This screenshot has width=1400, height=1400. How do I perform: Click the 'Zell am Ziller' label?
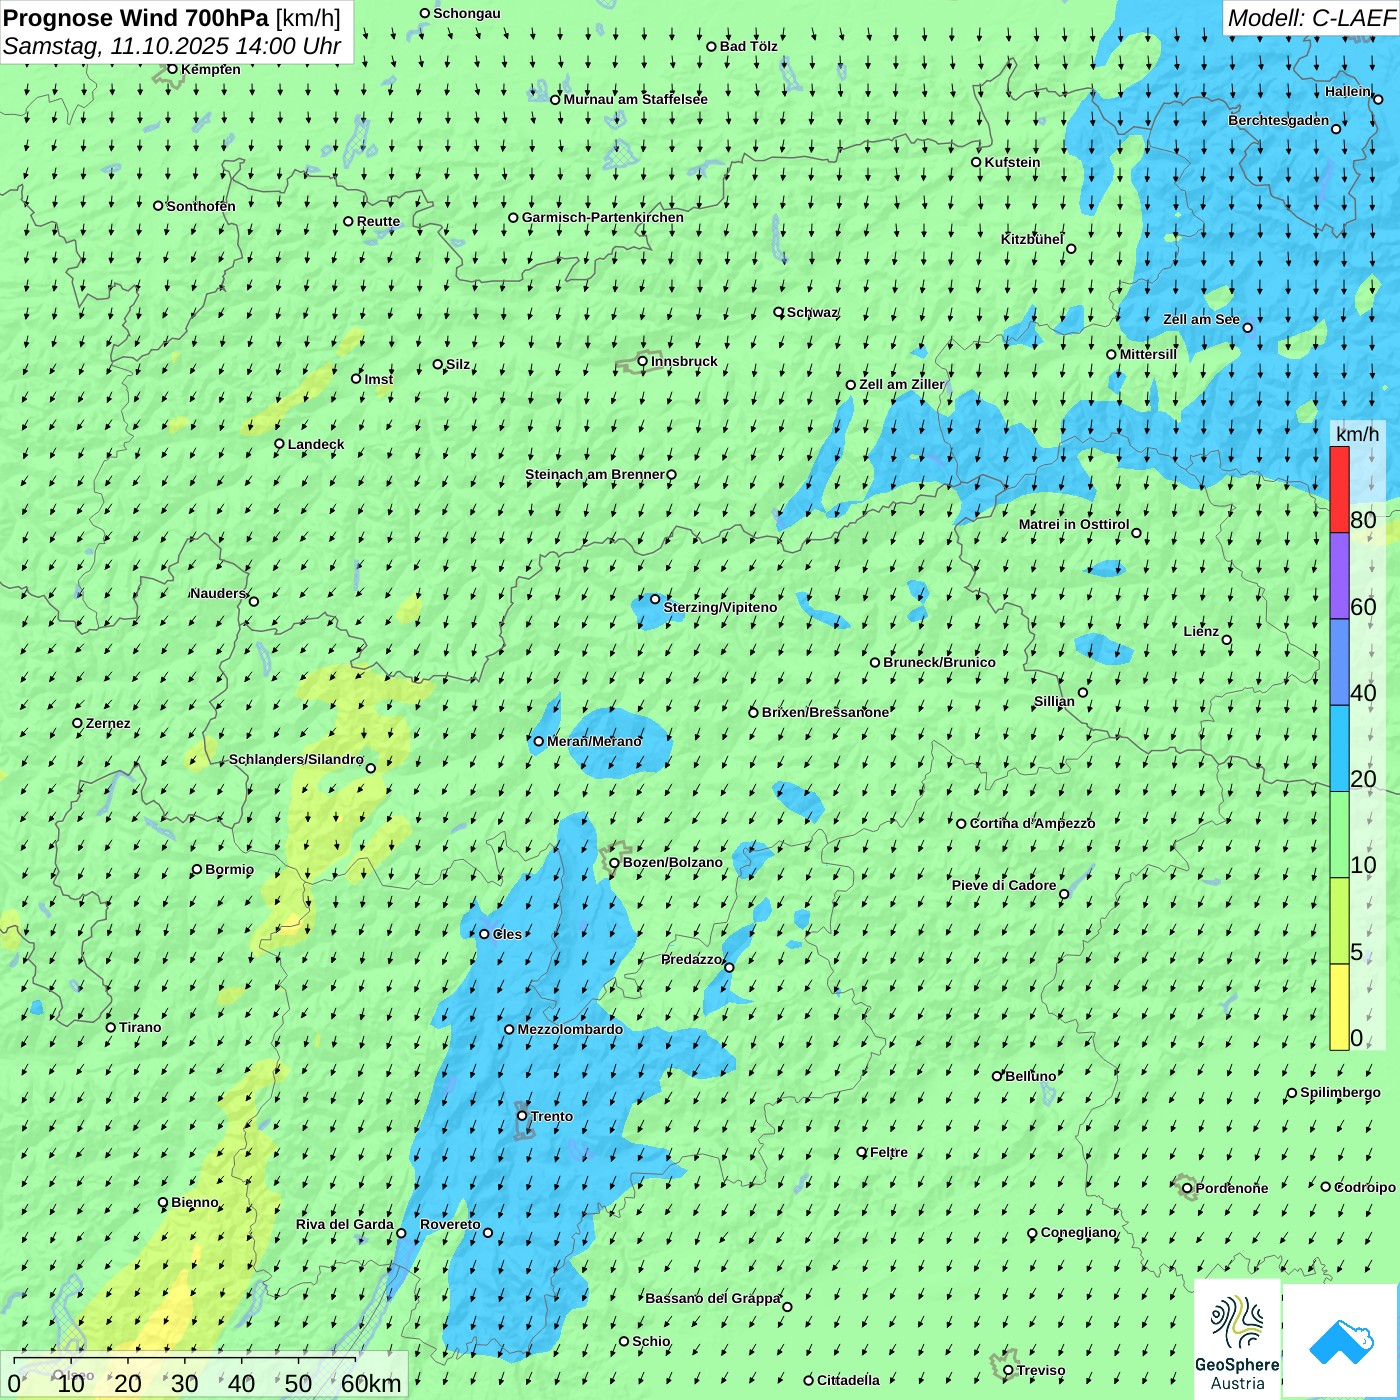tap(902, 384)
